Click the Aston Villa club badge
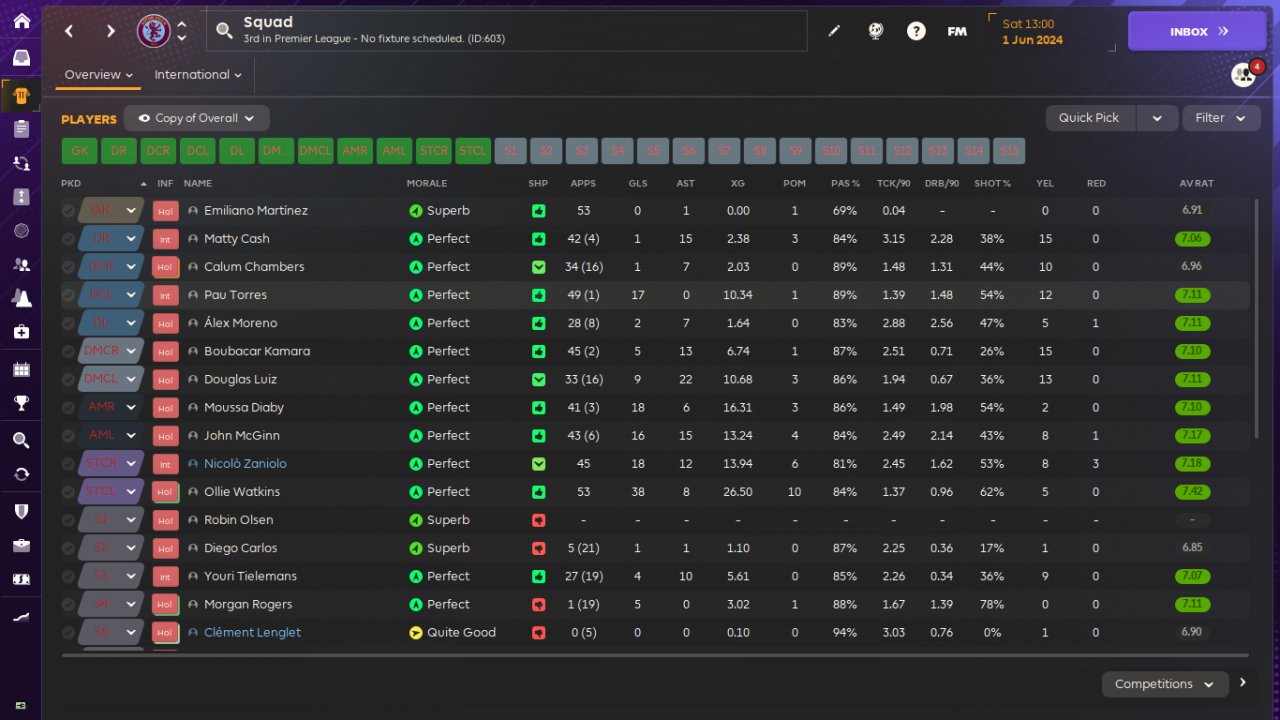The height and width of the screenshot is (720, 1280). coord(153,31)
